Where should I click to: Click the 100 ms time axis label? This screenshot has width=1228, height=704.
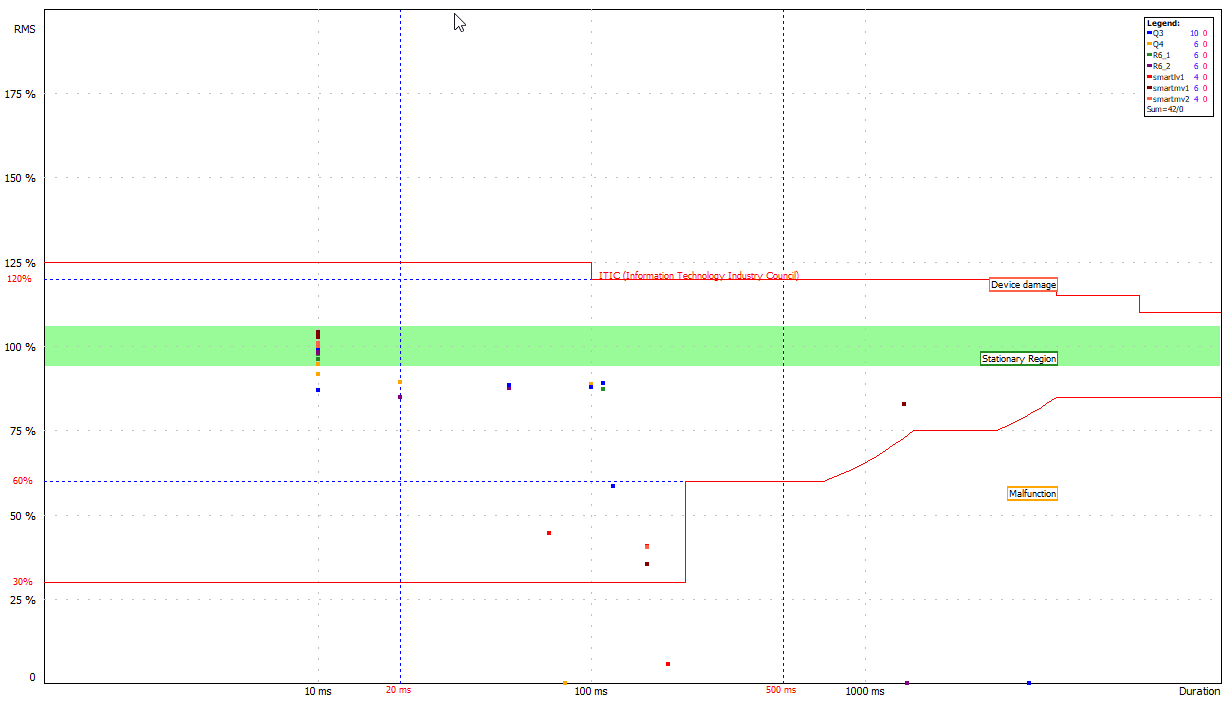click(x=591, y=691)
